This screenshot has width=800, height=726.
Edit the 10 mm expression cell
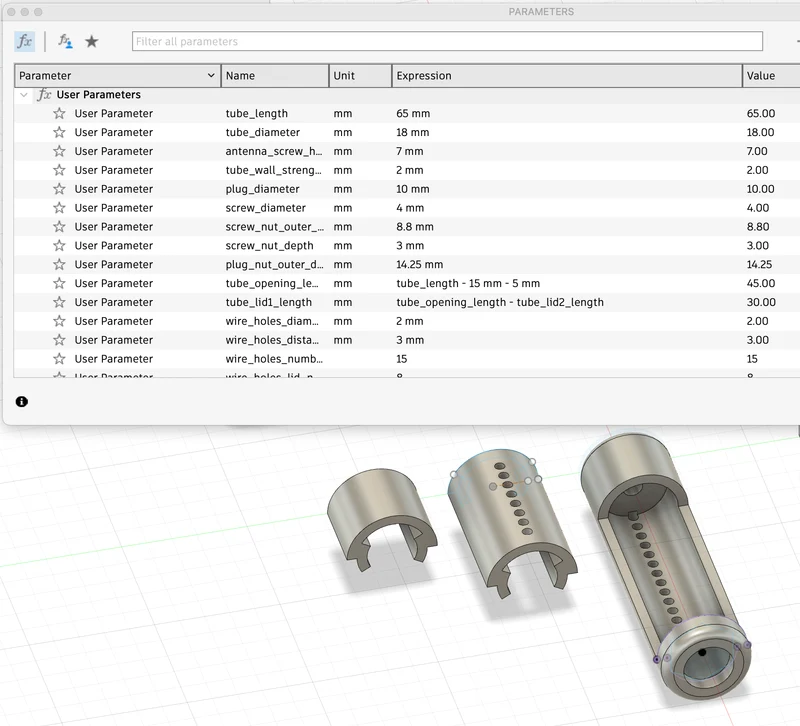coord(412,189)
